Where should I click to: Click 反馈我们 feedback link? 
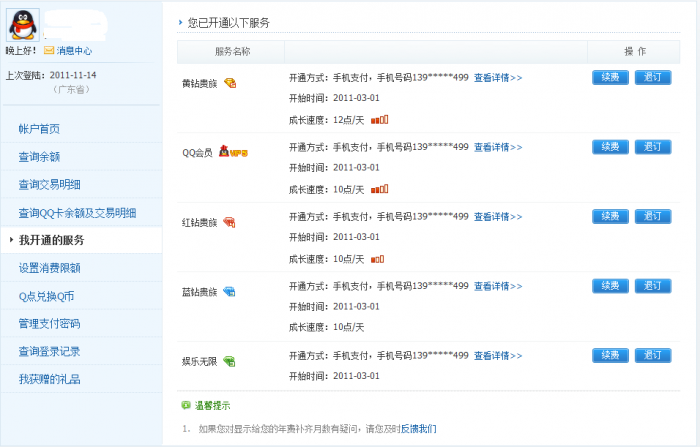[x=418, y=429]
